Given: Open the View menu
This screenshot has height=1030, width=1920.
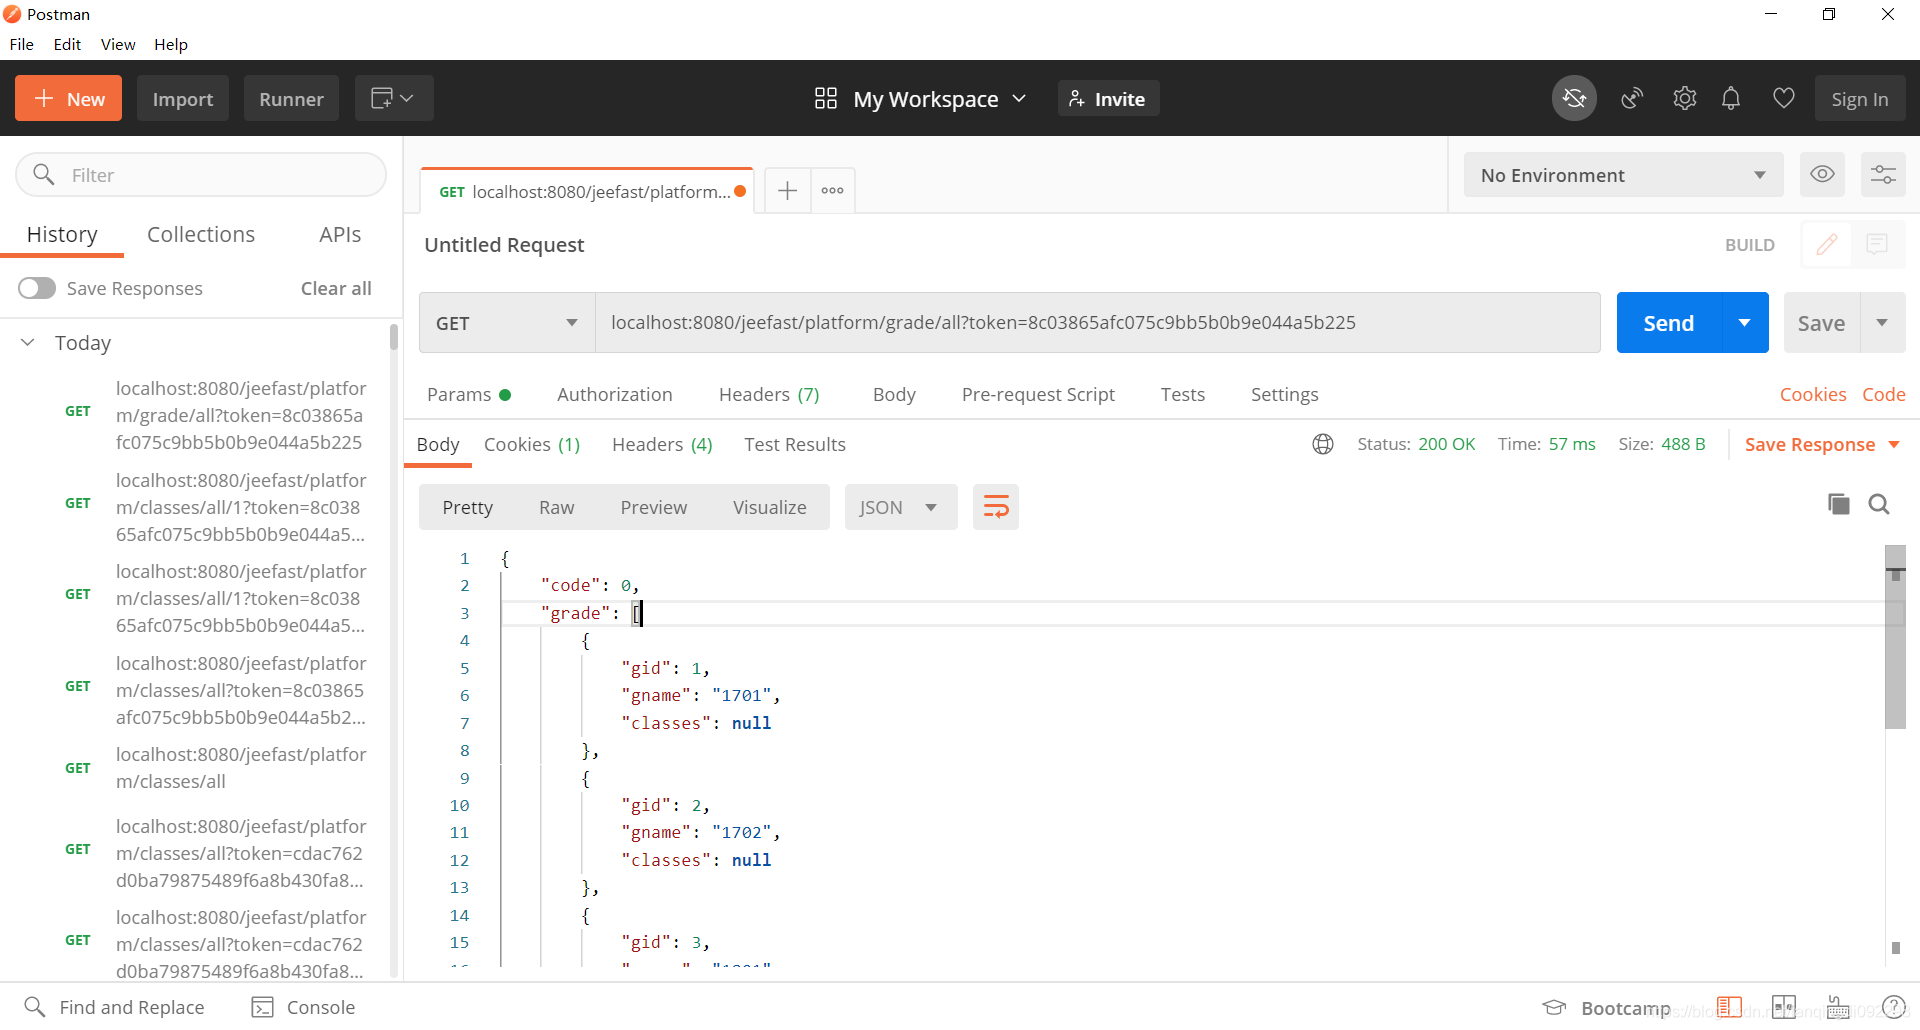Looking at the screenshot, I should 118,44.
